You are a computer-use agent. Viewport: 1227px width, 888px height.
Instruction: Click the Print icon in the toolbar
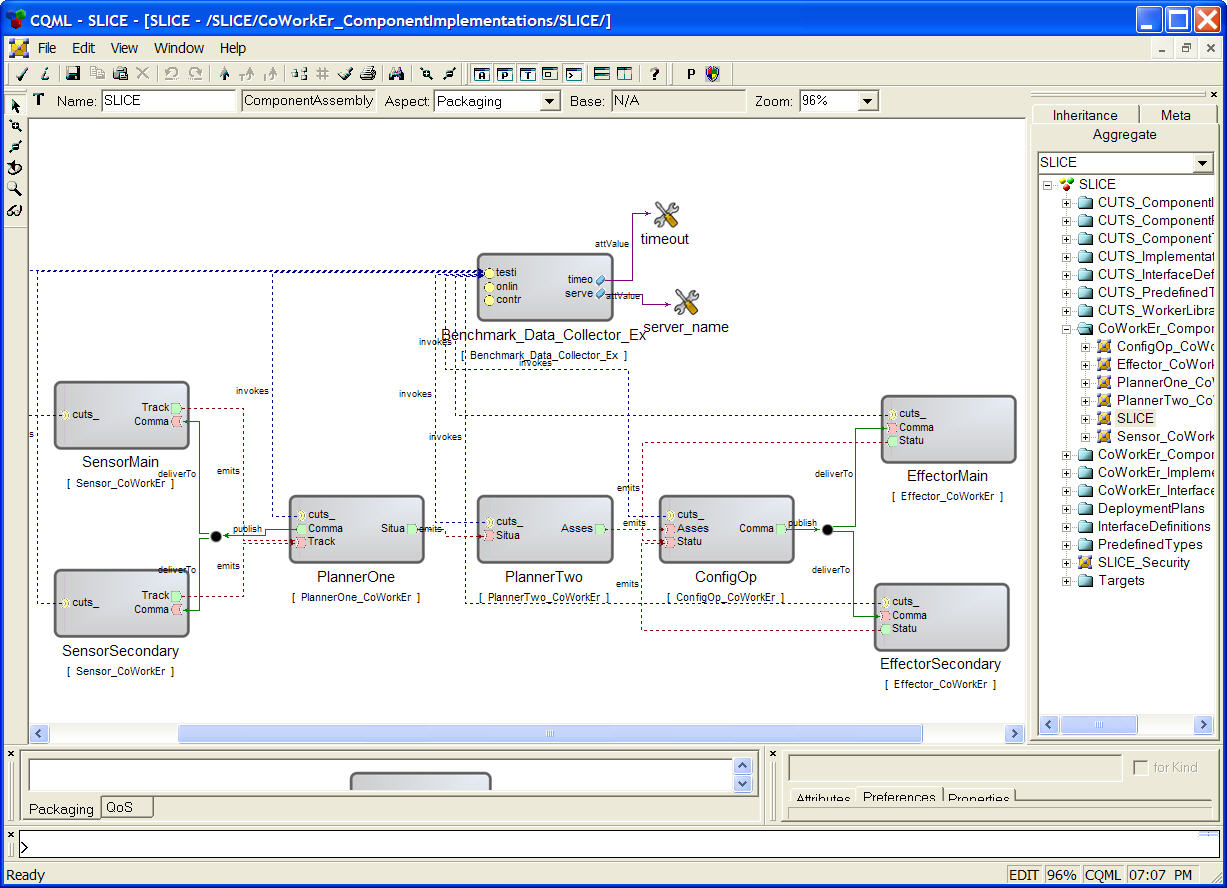[368, 73]
